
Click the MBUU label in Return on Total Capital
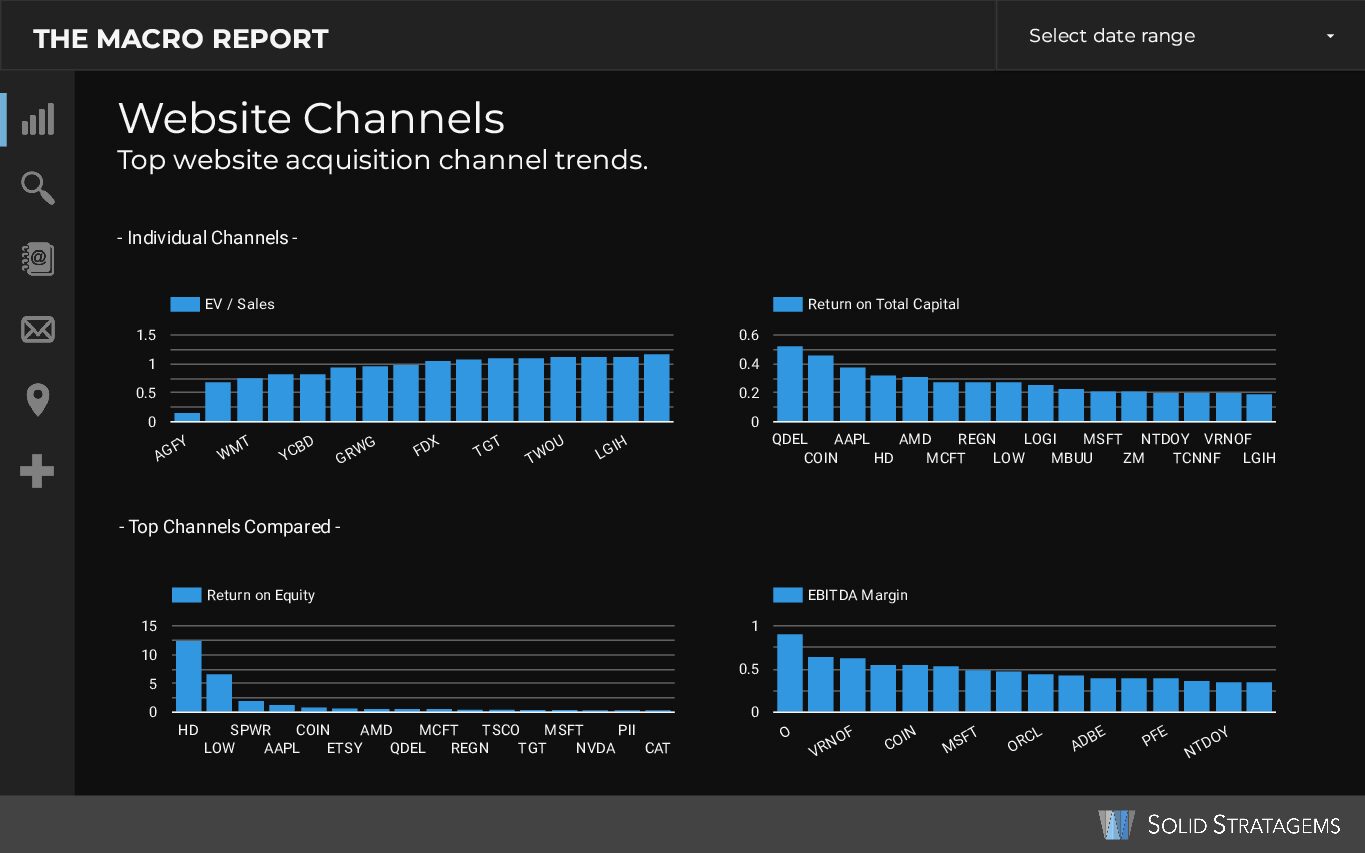coord(1072,458)
